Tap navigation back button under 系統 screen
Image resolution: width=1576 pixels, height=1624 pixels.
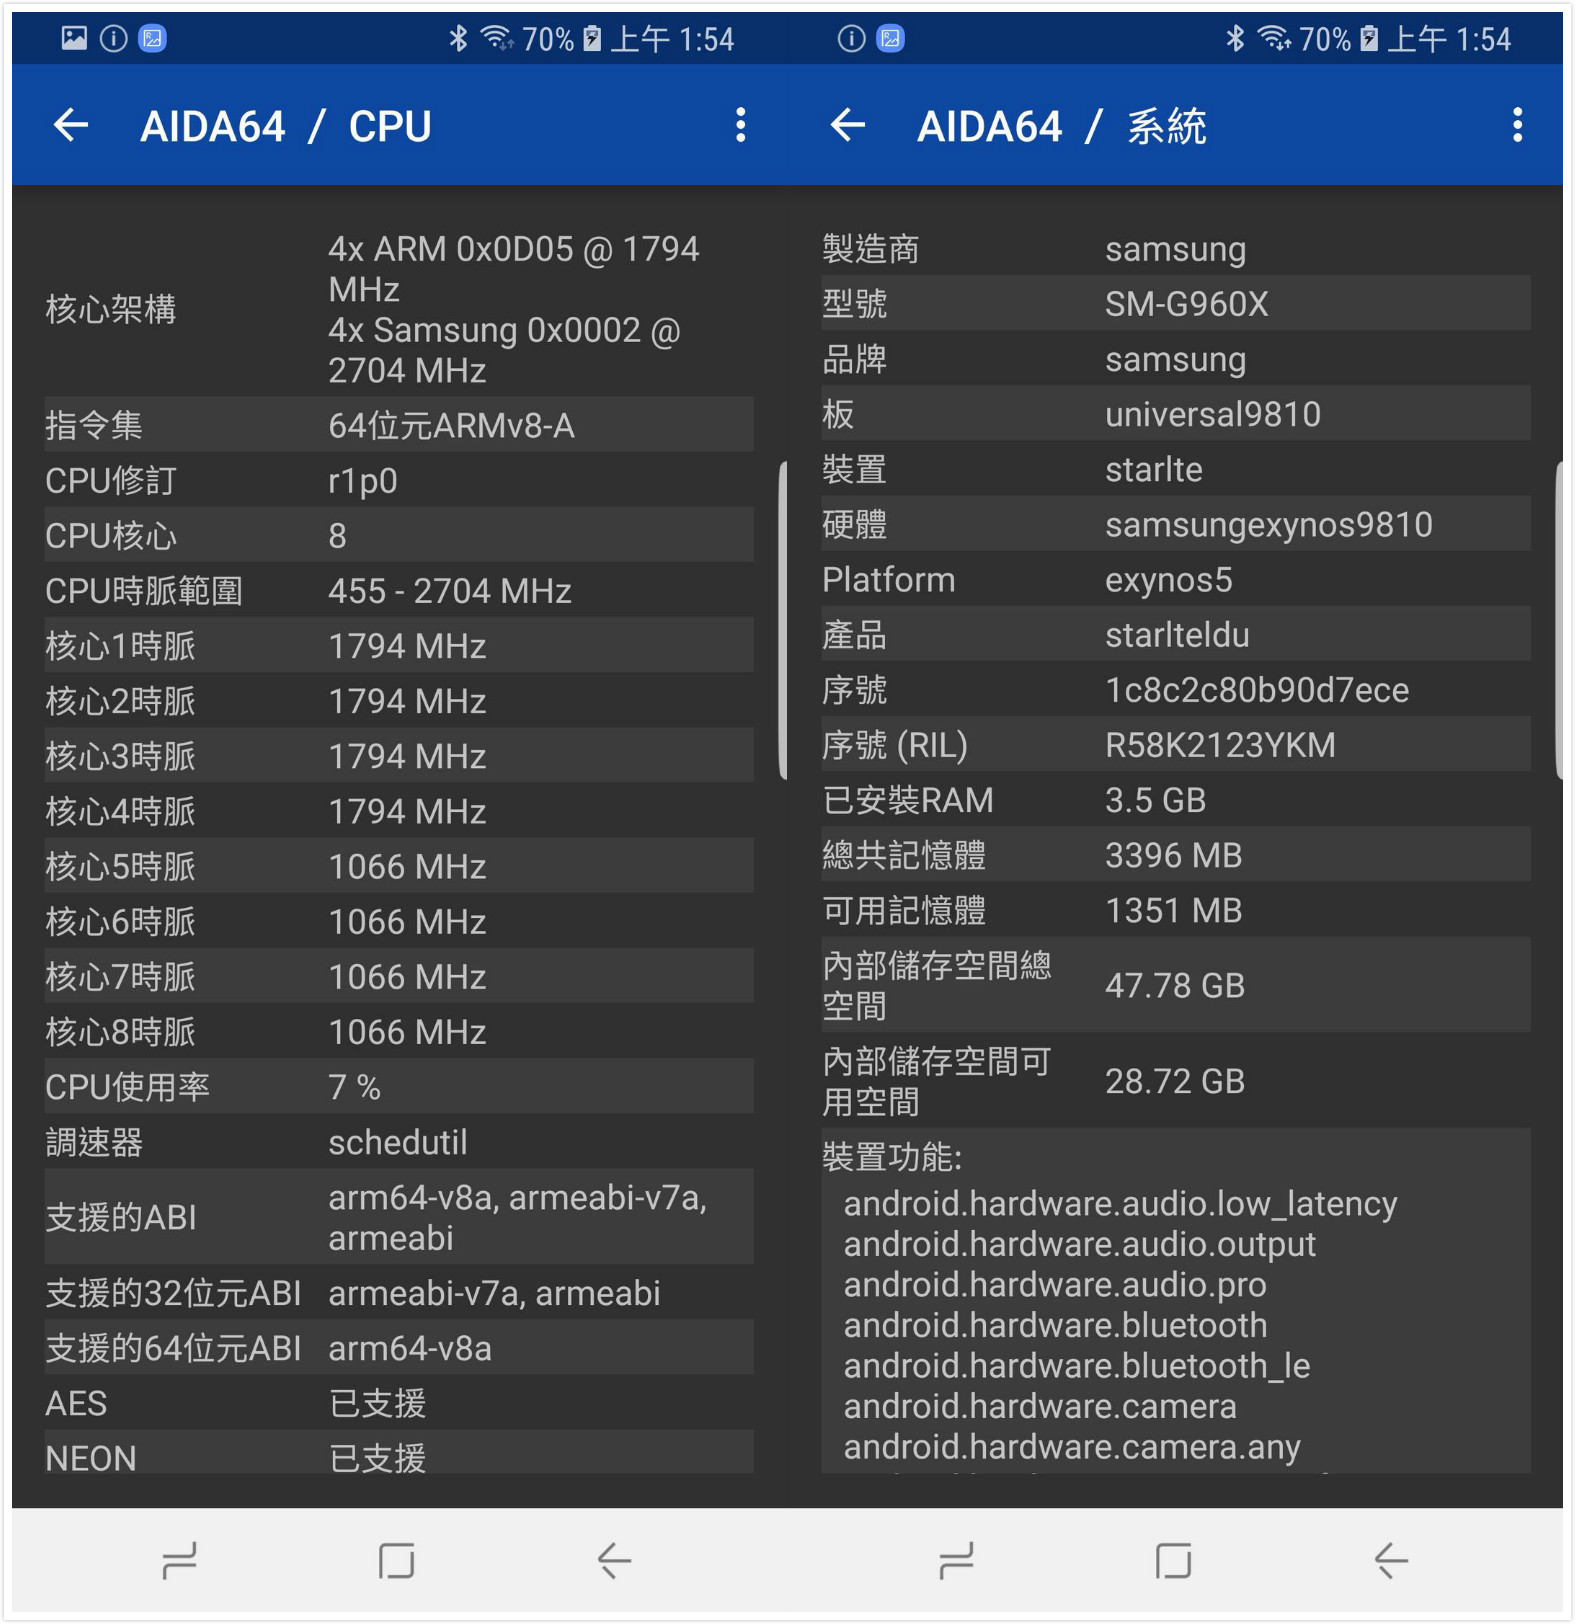pyautogui.click(x=1391, y=1561)
